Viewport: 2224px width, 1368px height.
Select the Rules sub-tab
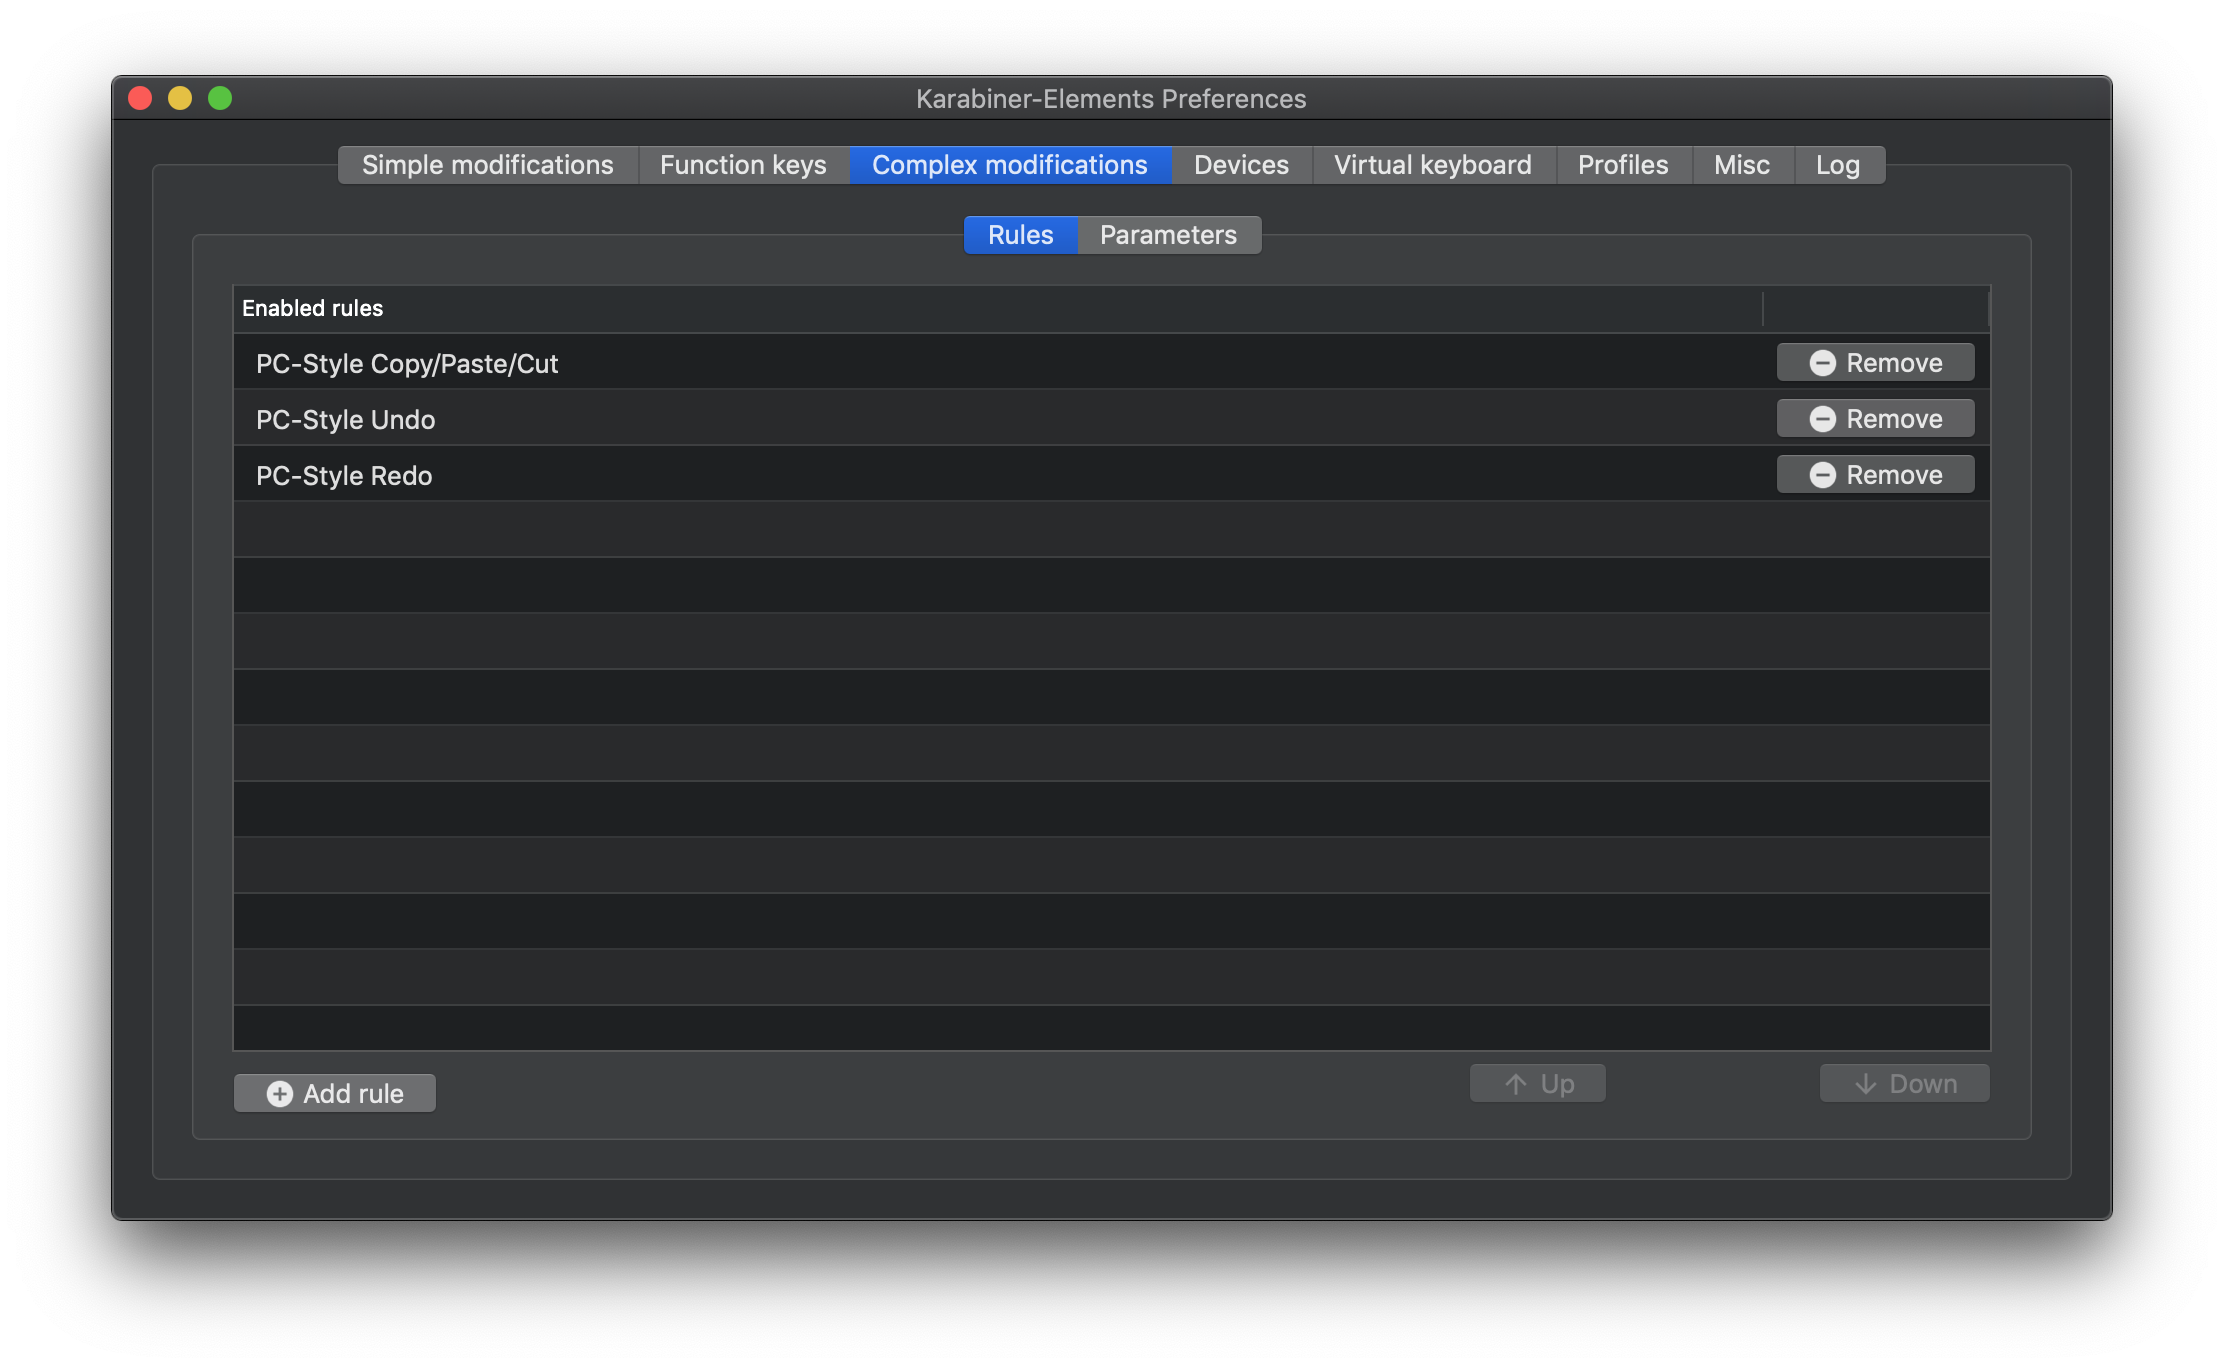[x=1021, y=235]
